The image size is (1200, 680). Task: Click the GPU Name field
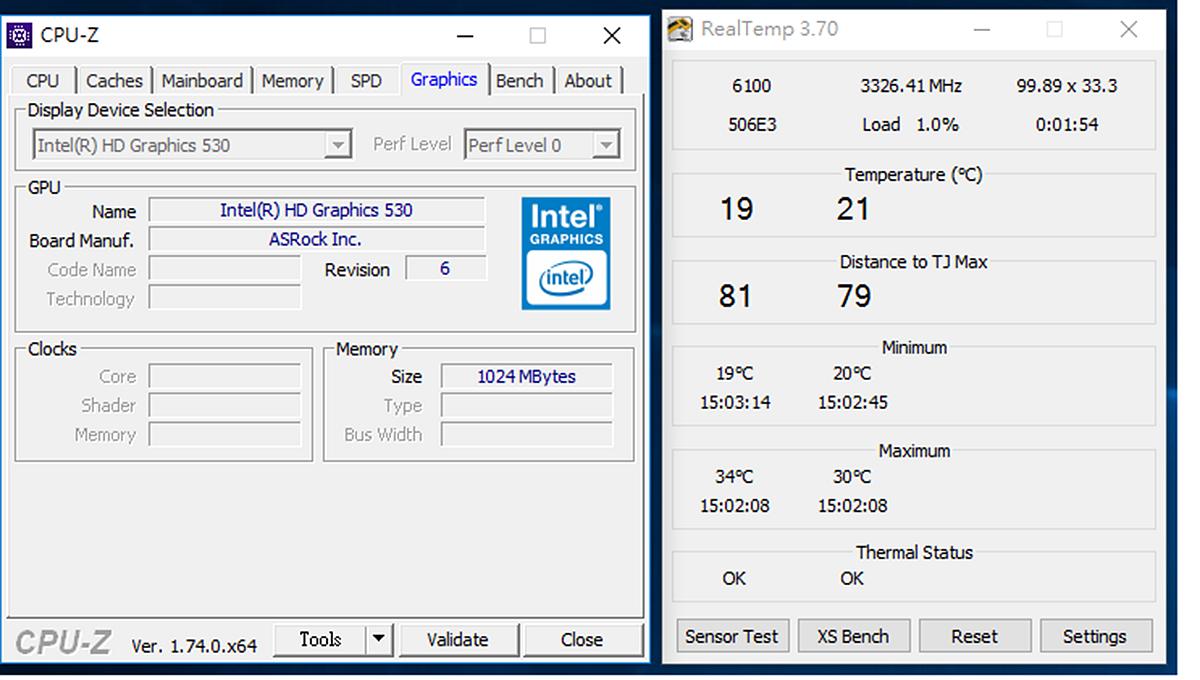pos(317,211)
